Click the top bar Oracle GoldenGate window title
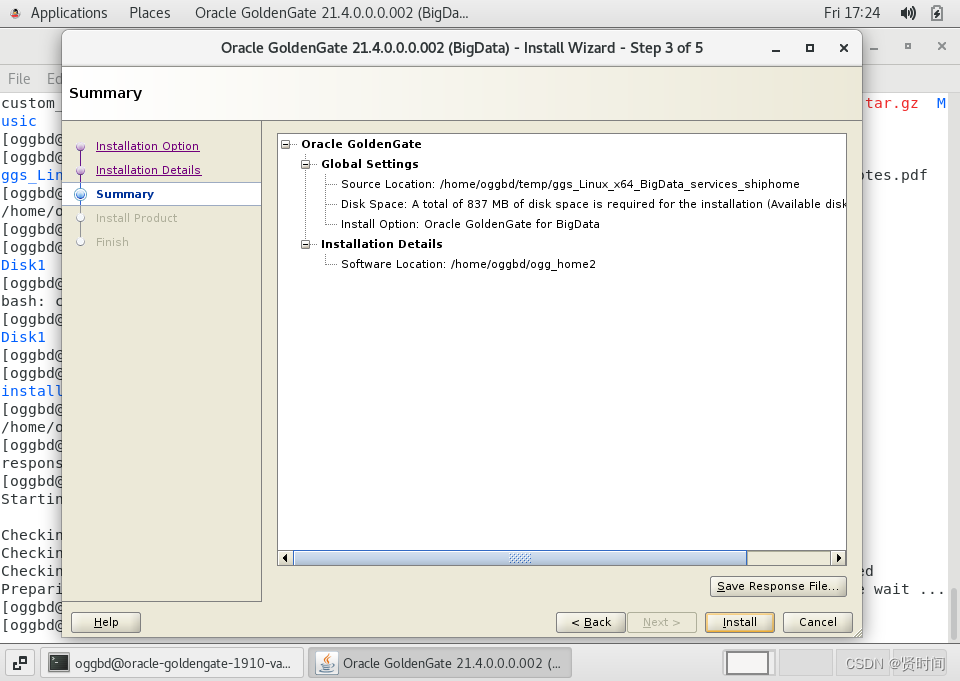Screen dimensions: 960x681 (x=331, y=13)
